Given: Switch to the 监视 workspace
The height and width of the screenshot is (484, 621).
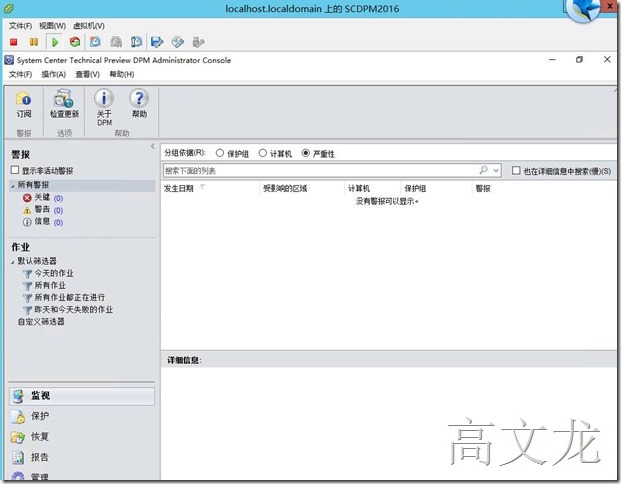Looking at the screenshot, I should click(x=82, y=396).
